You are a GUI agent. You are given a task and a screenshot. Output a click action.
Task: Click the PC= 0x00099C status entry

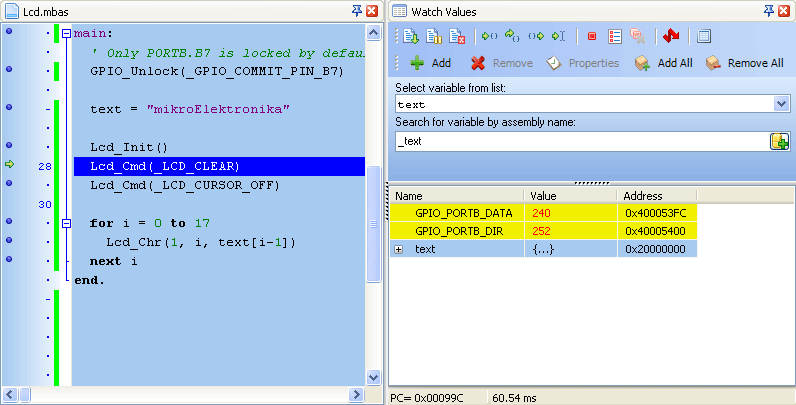(x=426, y=398)
